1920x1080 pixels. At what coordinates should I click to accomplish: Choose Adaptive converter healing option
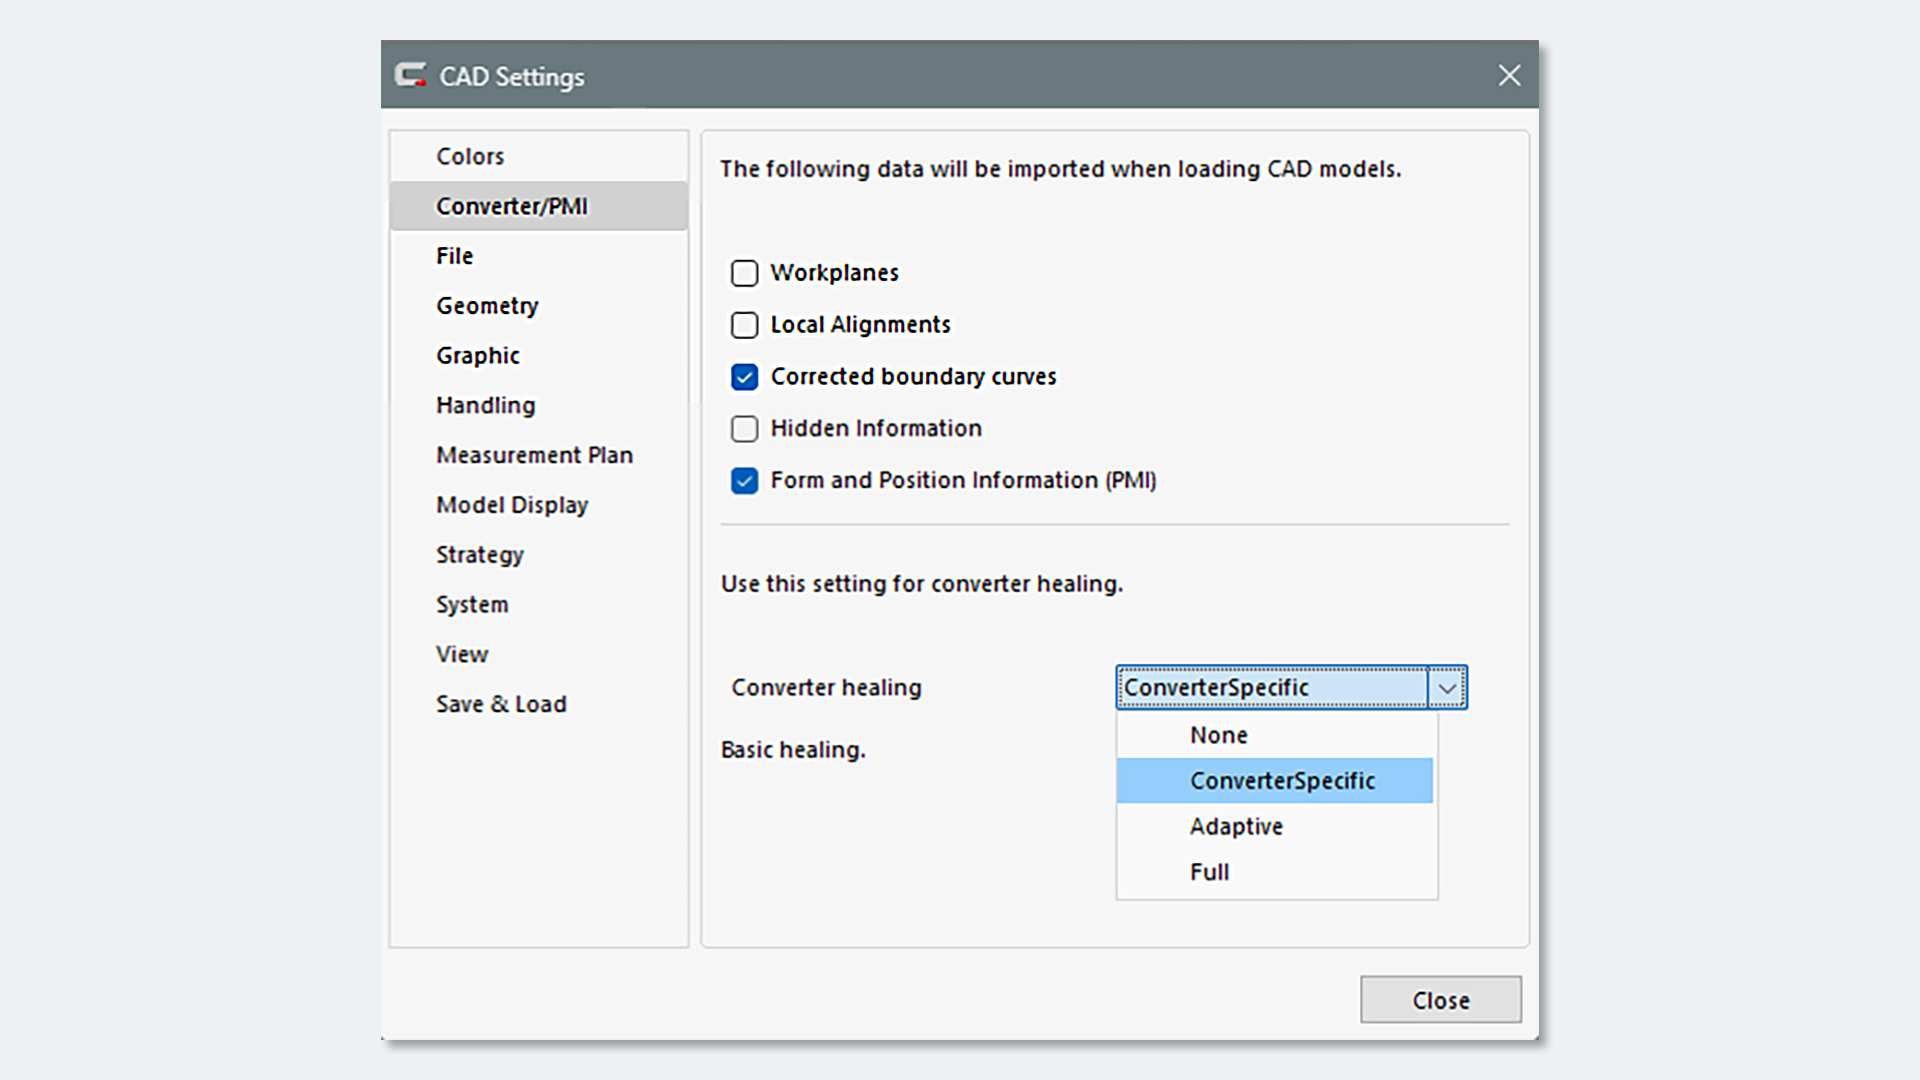pyautogui.click(x=1236, y=826)
